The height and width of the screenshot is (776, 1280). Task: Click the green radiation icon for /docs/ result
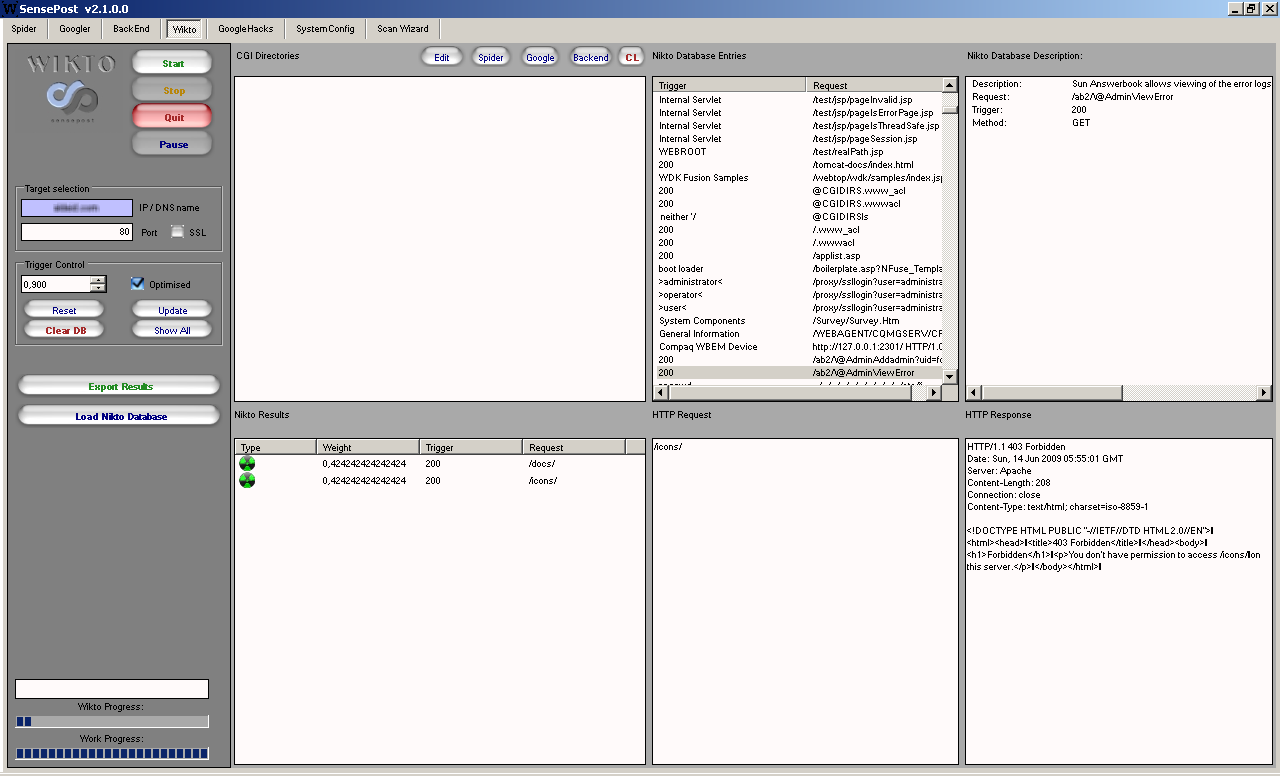[247, 464]
